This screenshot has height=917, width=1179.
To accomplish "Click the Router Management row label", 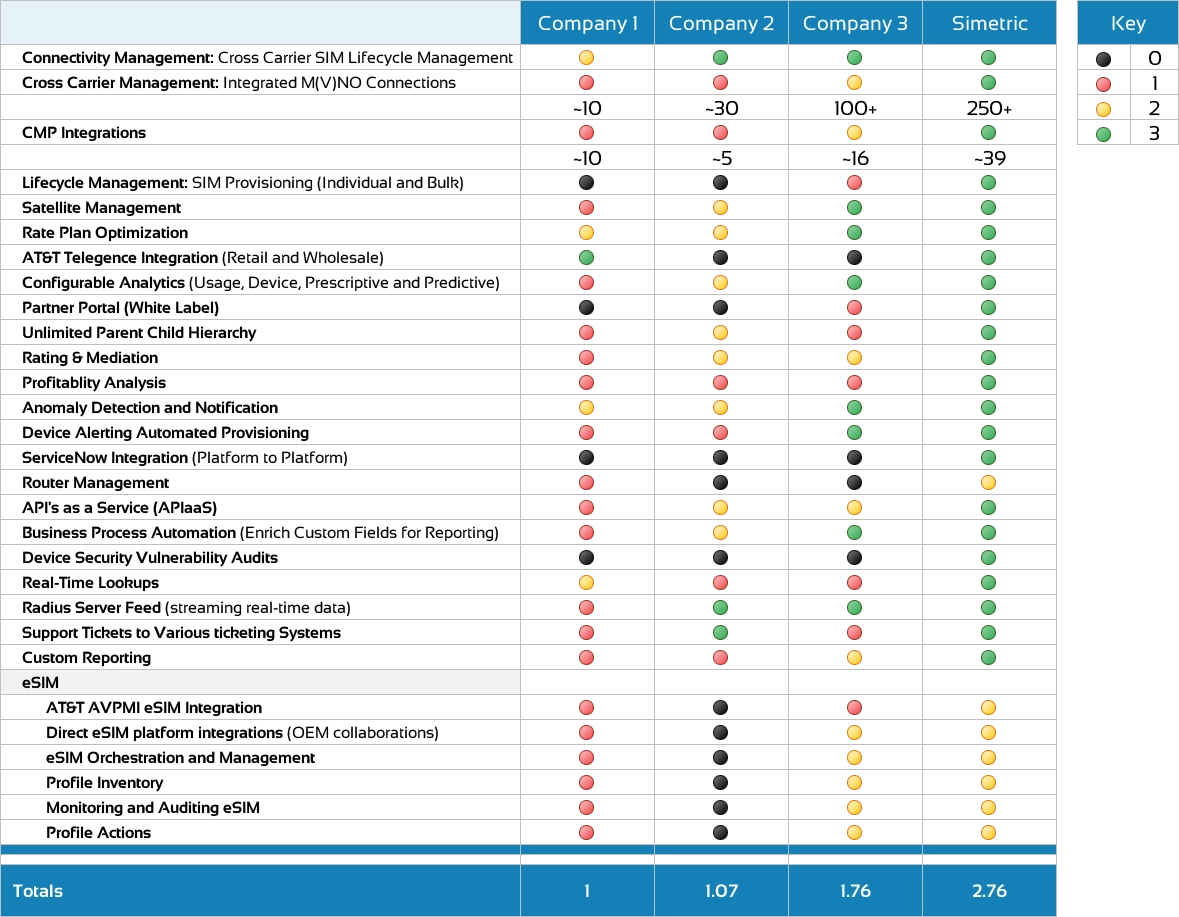I will (x=95, y=483).
